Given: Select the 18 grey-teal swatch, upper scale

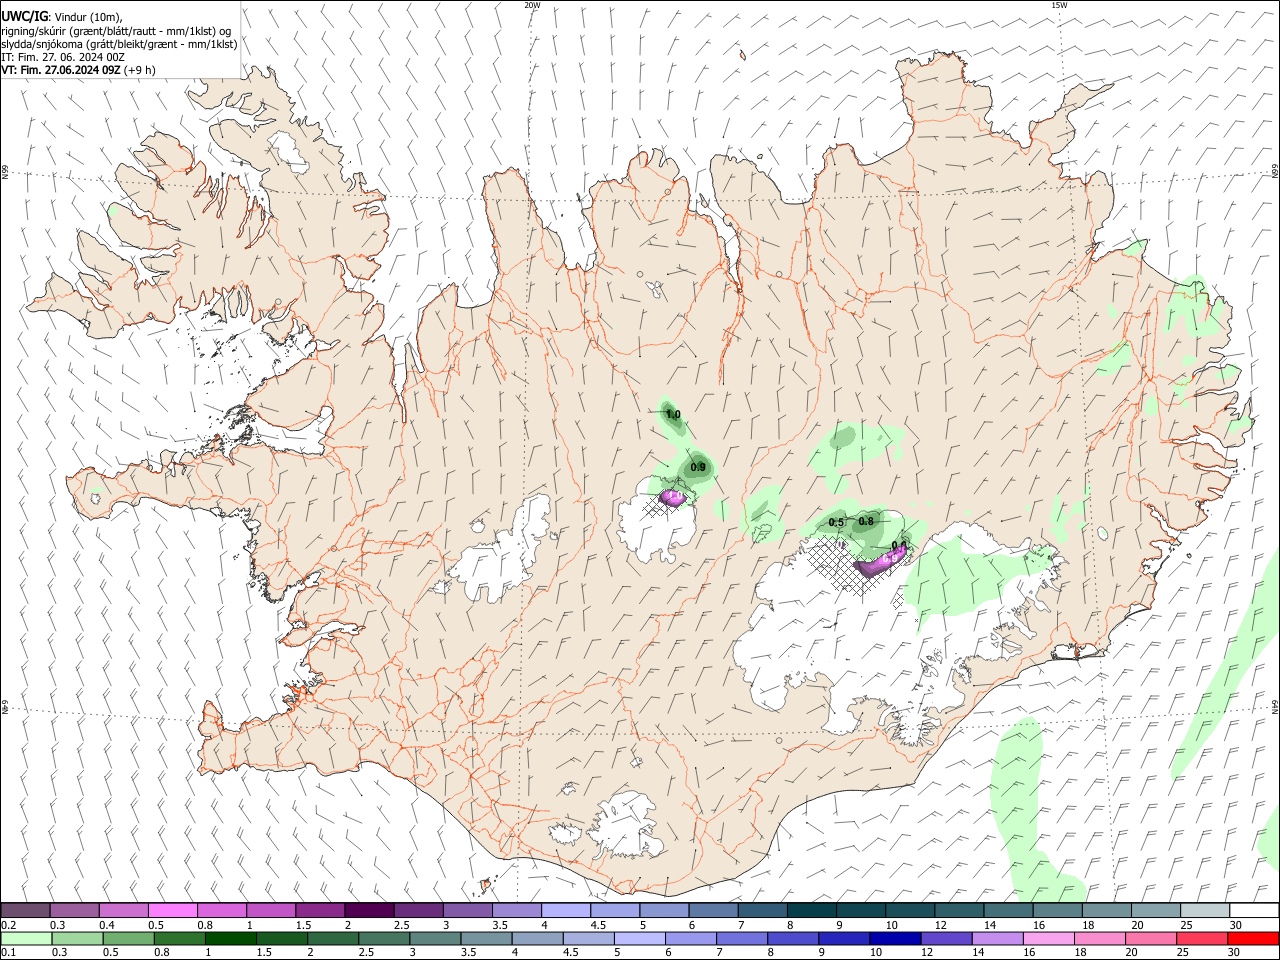Looking at the screenshot, I should tap(1107, 910).
